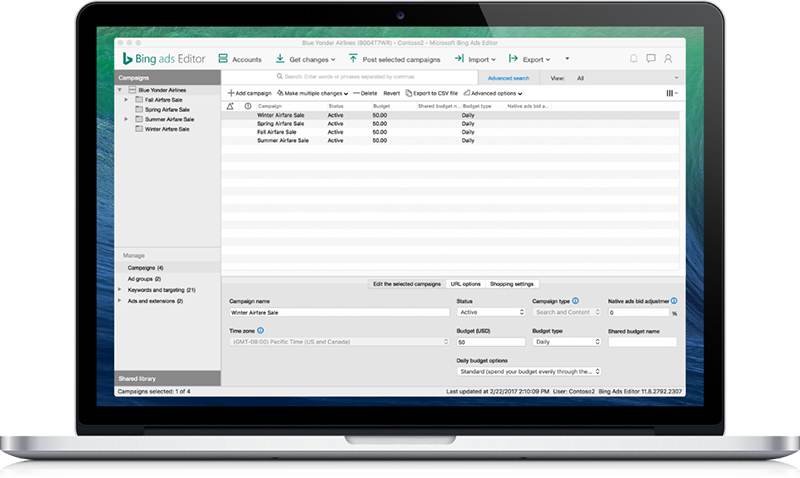
Task: Select Winter Airfare Sale grid row
Action: click(450, 115)
